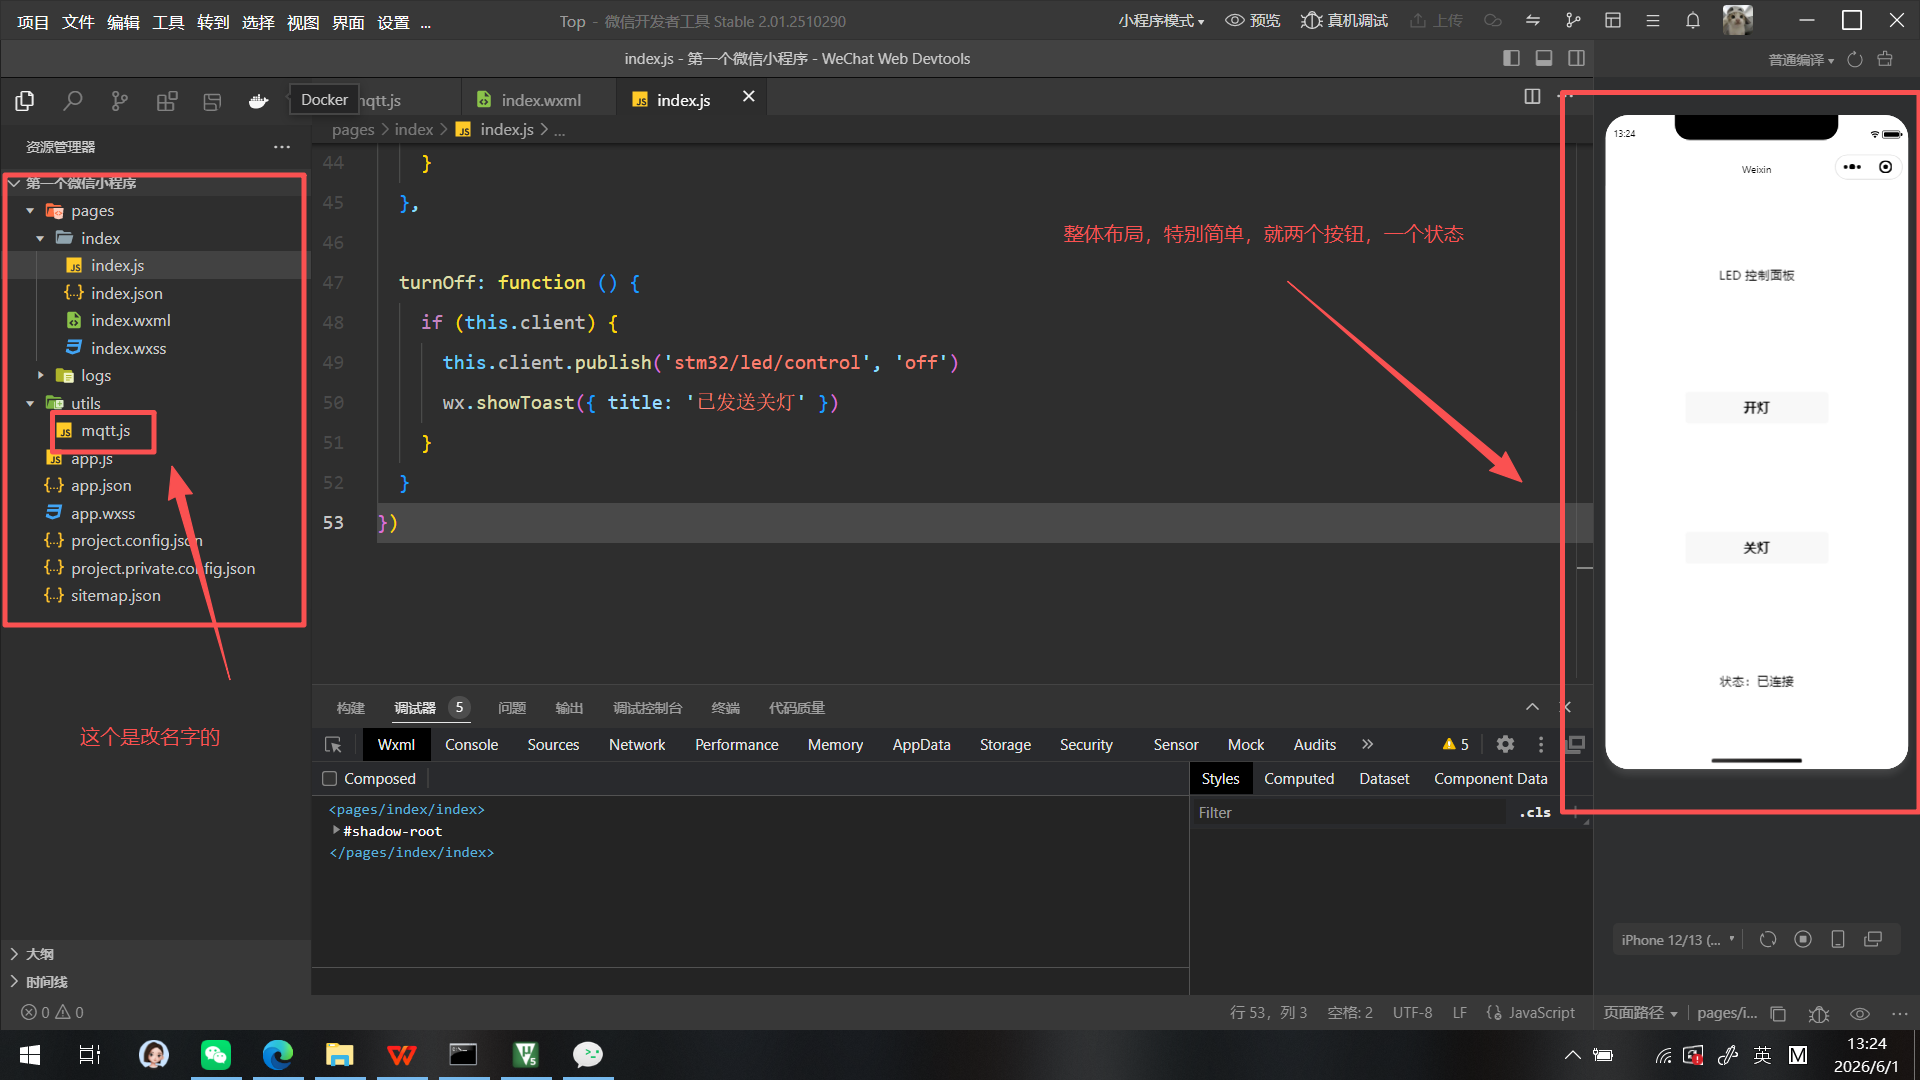Click the notification bell icon in top bar

(1693, 20)
